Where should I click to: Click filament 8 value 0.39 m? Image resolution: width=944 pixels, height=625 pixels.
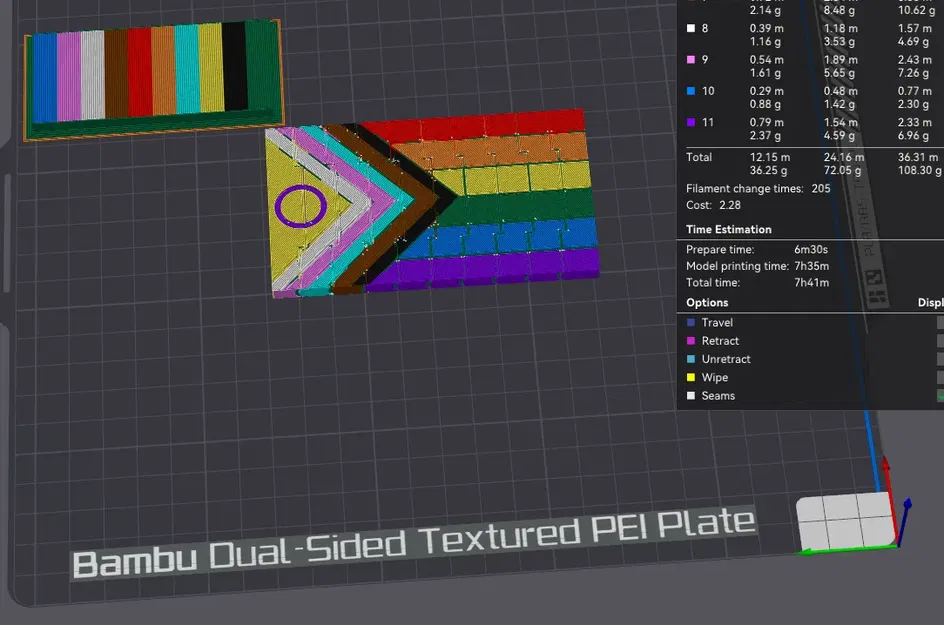click(766, 28)
